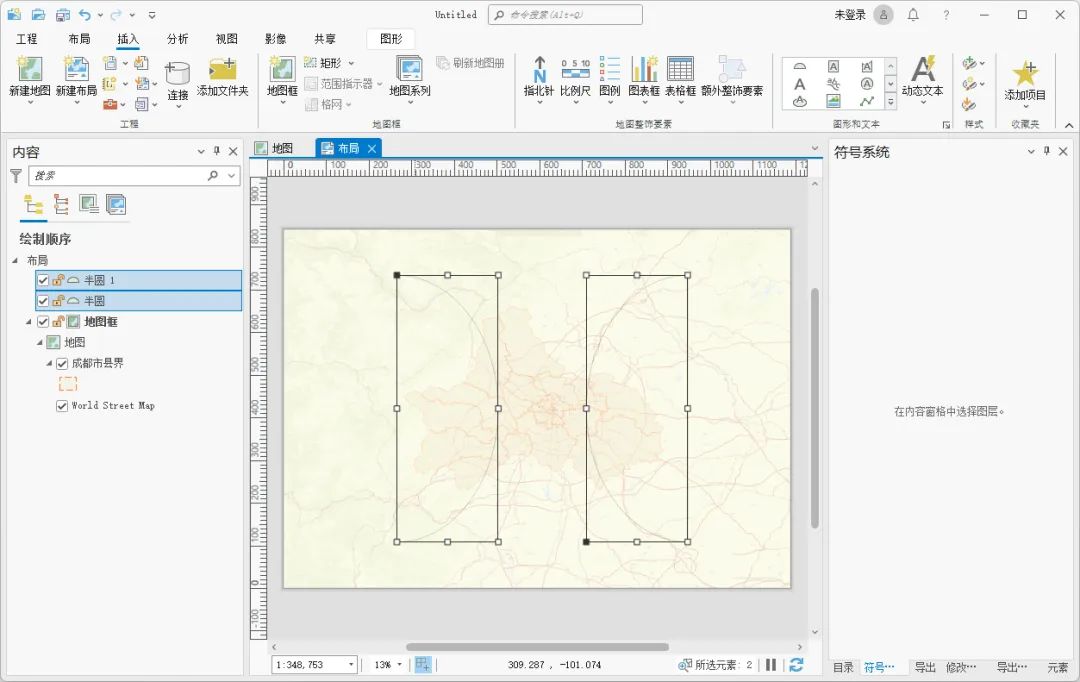Toggle the World Street Map layer checkbox
This screenshot has width=1080, height=682.
click(62, 406)
